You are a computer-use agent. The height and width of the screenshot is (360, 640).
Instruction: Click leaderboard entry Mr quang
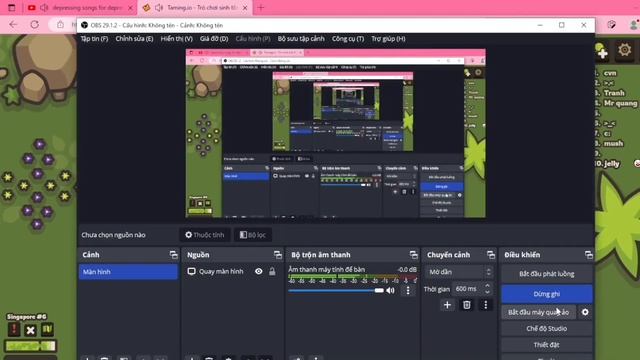[620, 103]
